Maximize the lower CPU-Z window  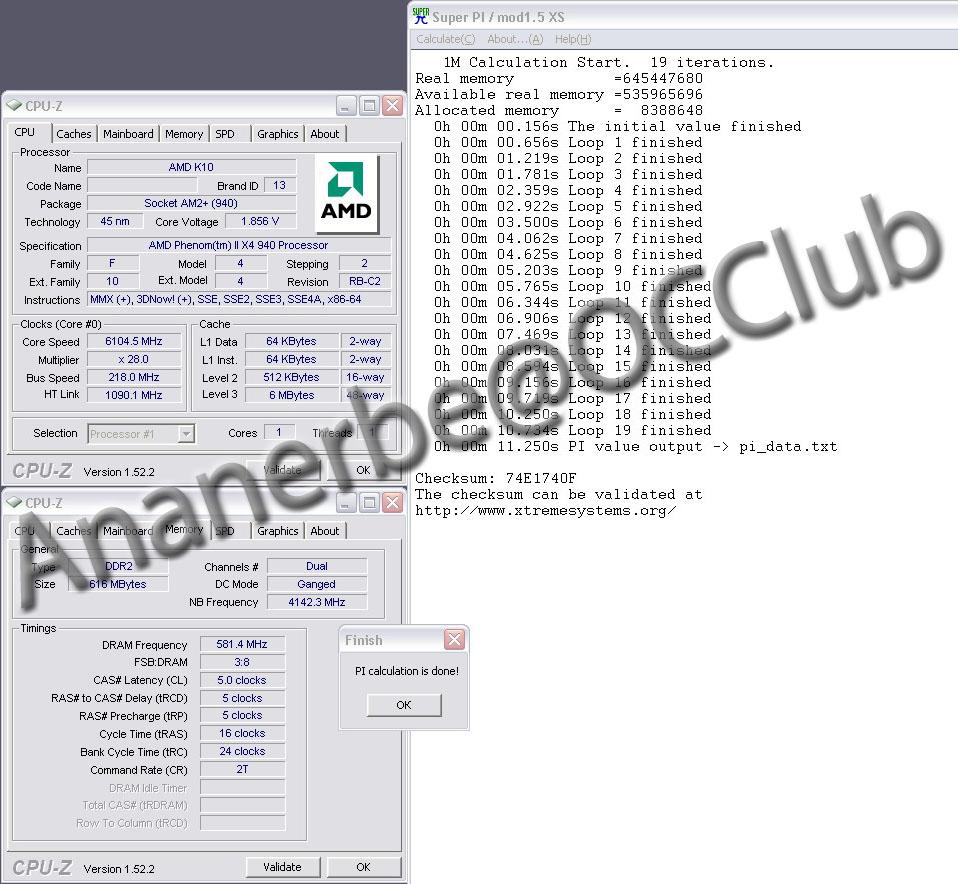[x=369, y=503]
